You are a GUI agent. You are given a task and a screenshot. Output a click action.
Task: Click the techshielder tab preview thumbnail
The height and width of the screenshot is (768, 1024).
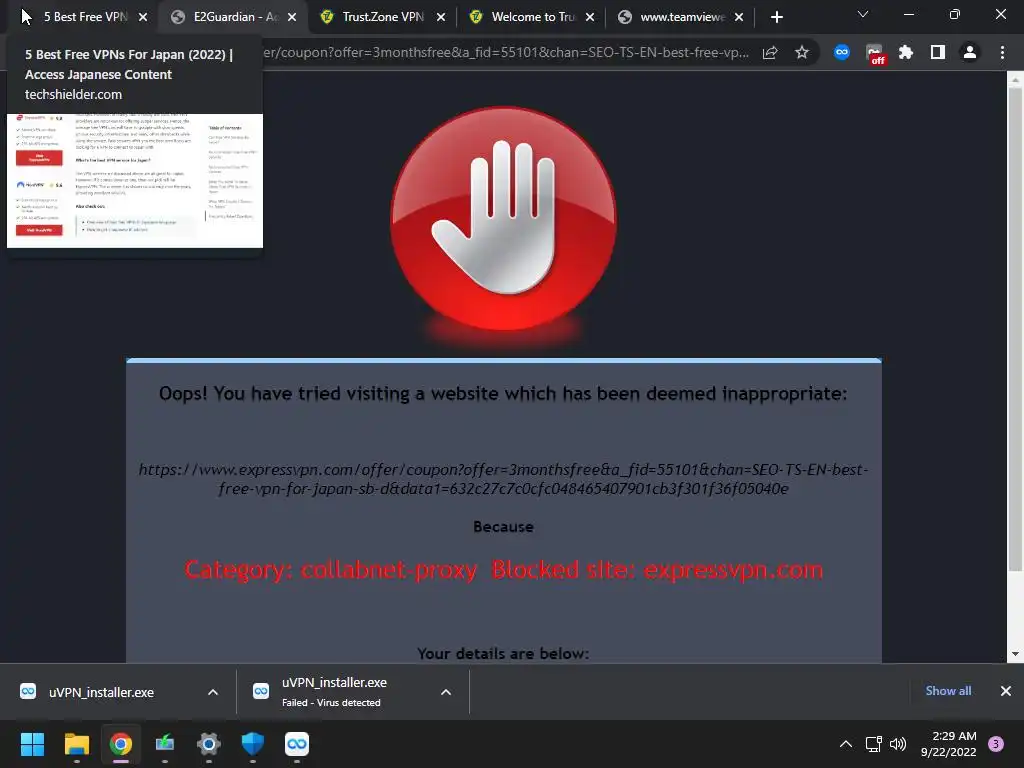135,180
